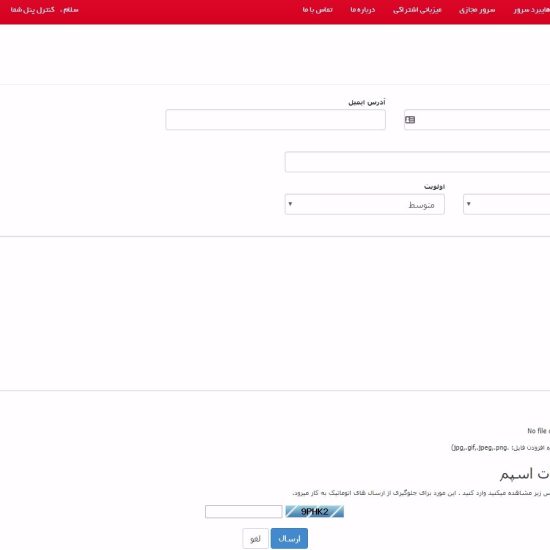
Task: Click in the large message text area
Action: tap(275, 313)
